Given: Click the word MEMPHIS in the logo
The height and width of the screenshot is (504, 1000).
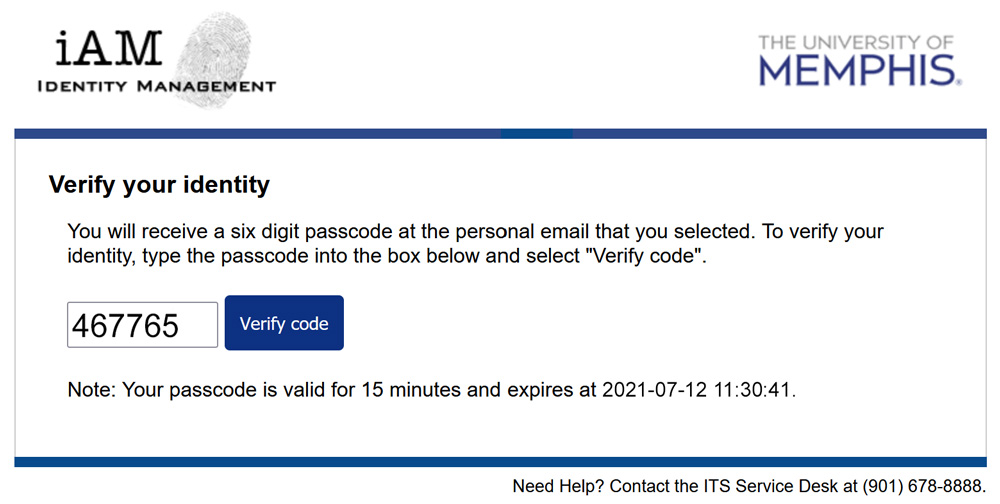Looking at the screenshot, I should coord(857,71).
